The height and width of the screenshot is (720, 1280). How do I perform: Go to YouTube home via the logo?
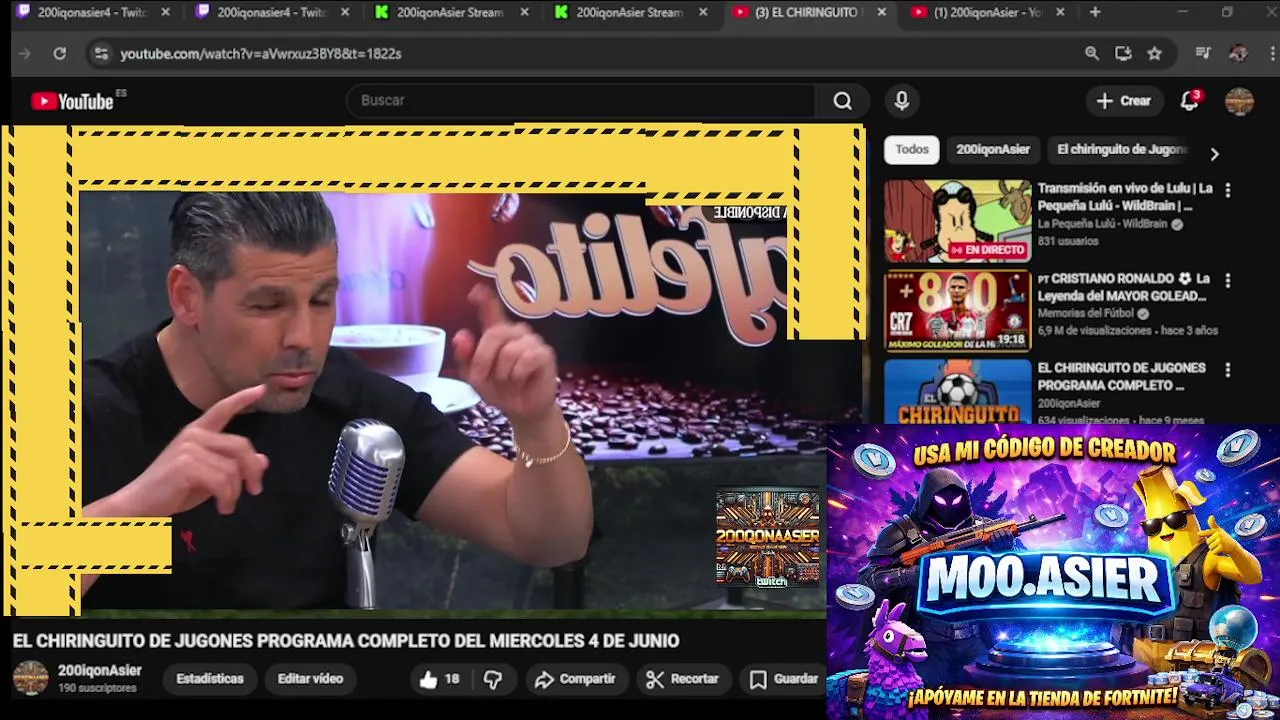click(72, 101)
